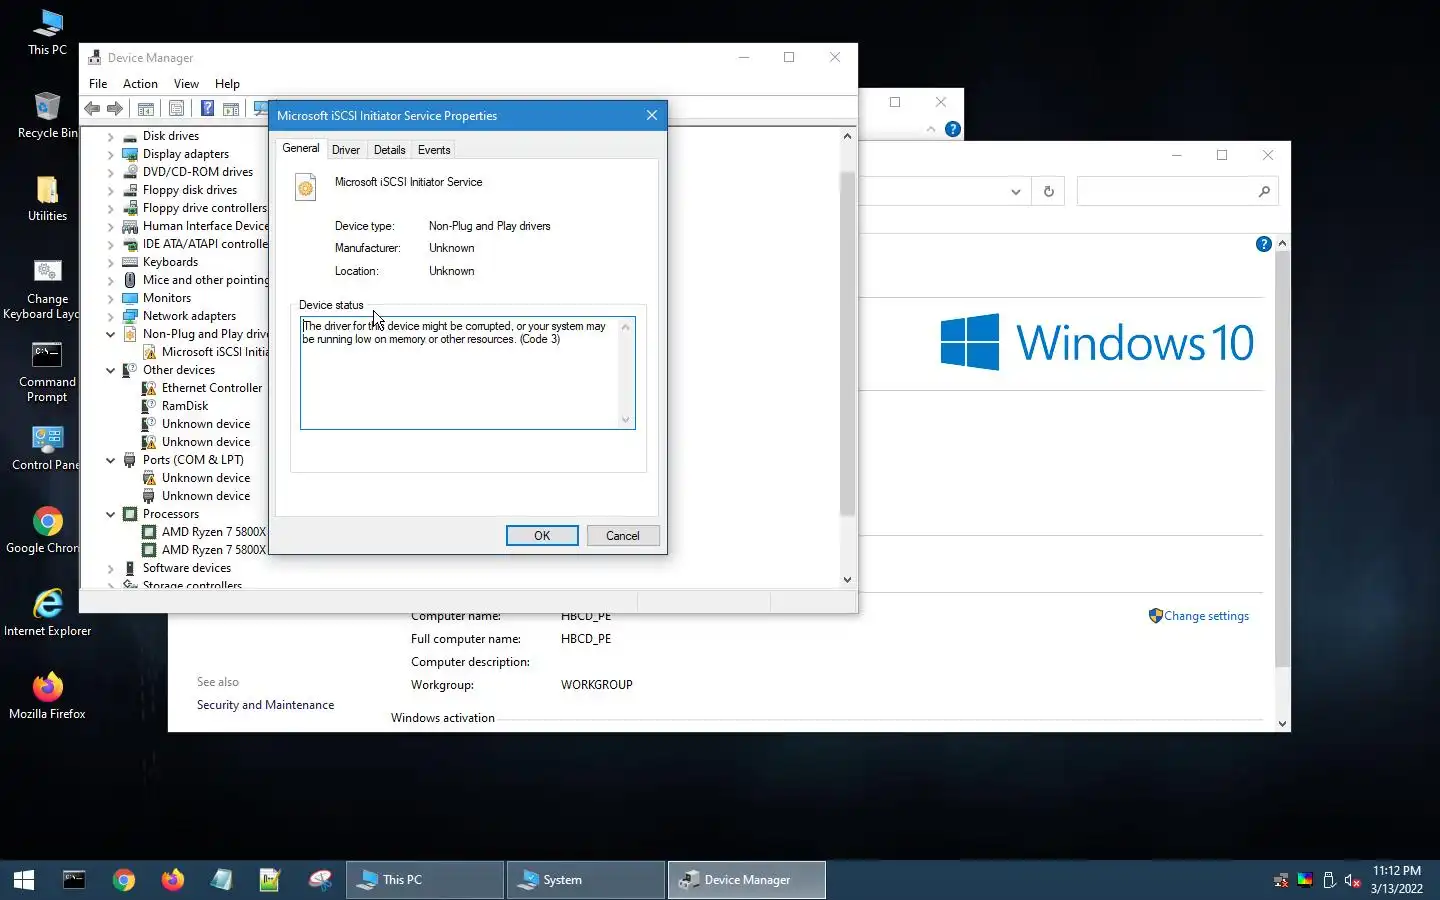Open Security and Maintenance link
Image resolution: width=1440 pixels, height=900 pixels.
click(265, 705)
